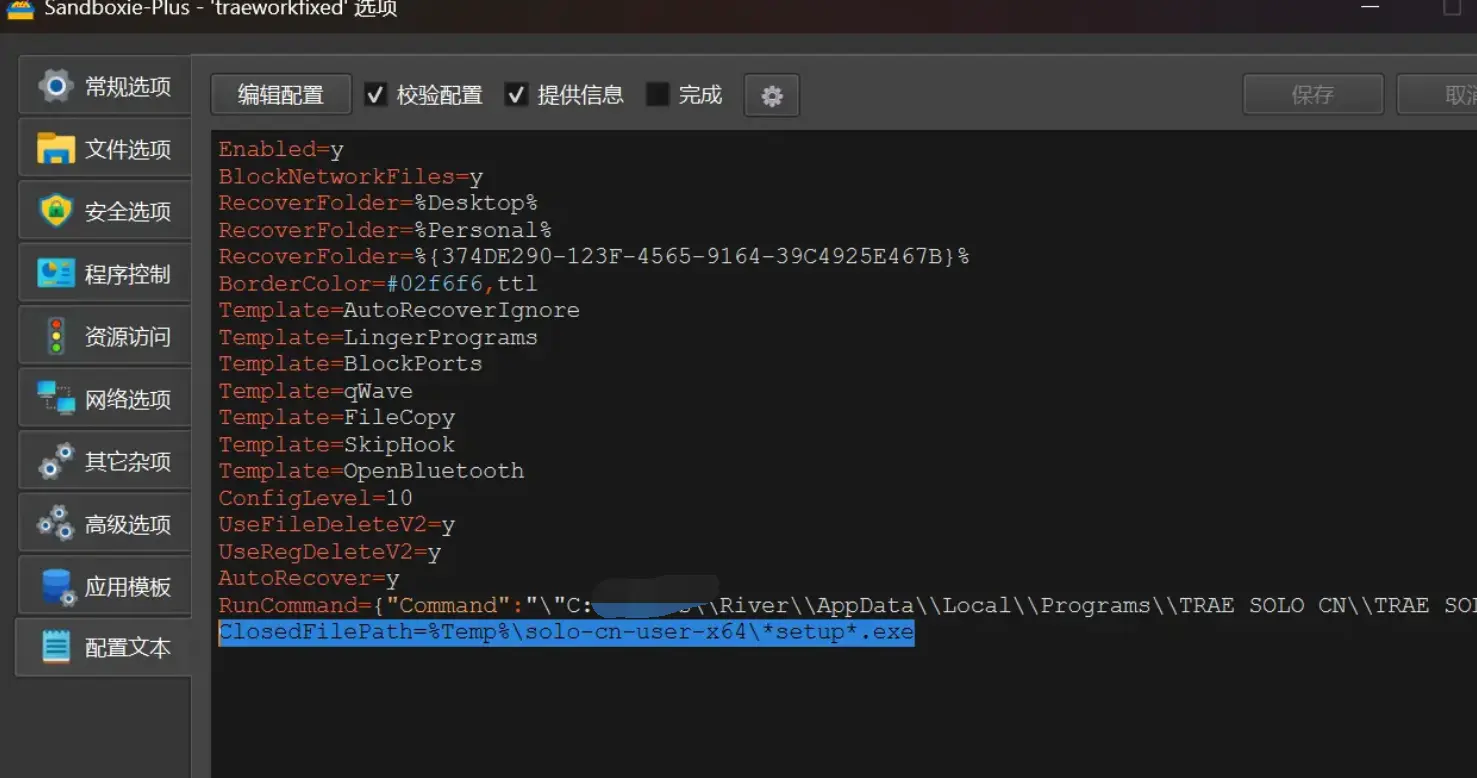
Task: Click the RecoverFolder=%Desktop% line
Action: [378, 203]
